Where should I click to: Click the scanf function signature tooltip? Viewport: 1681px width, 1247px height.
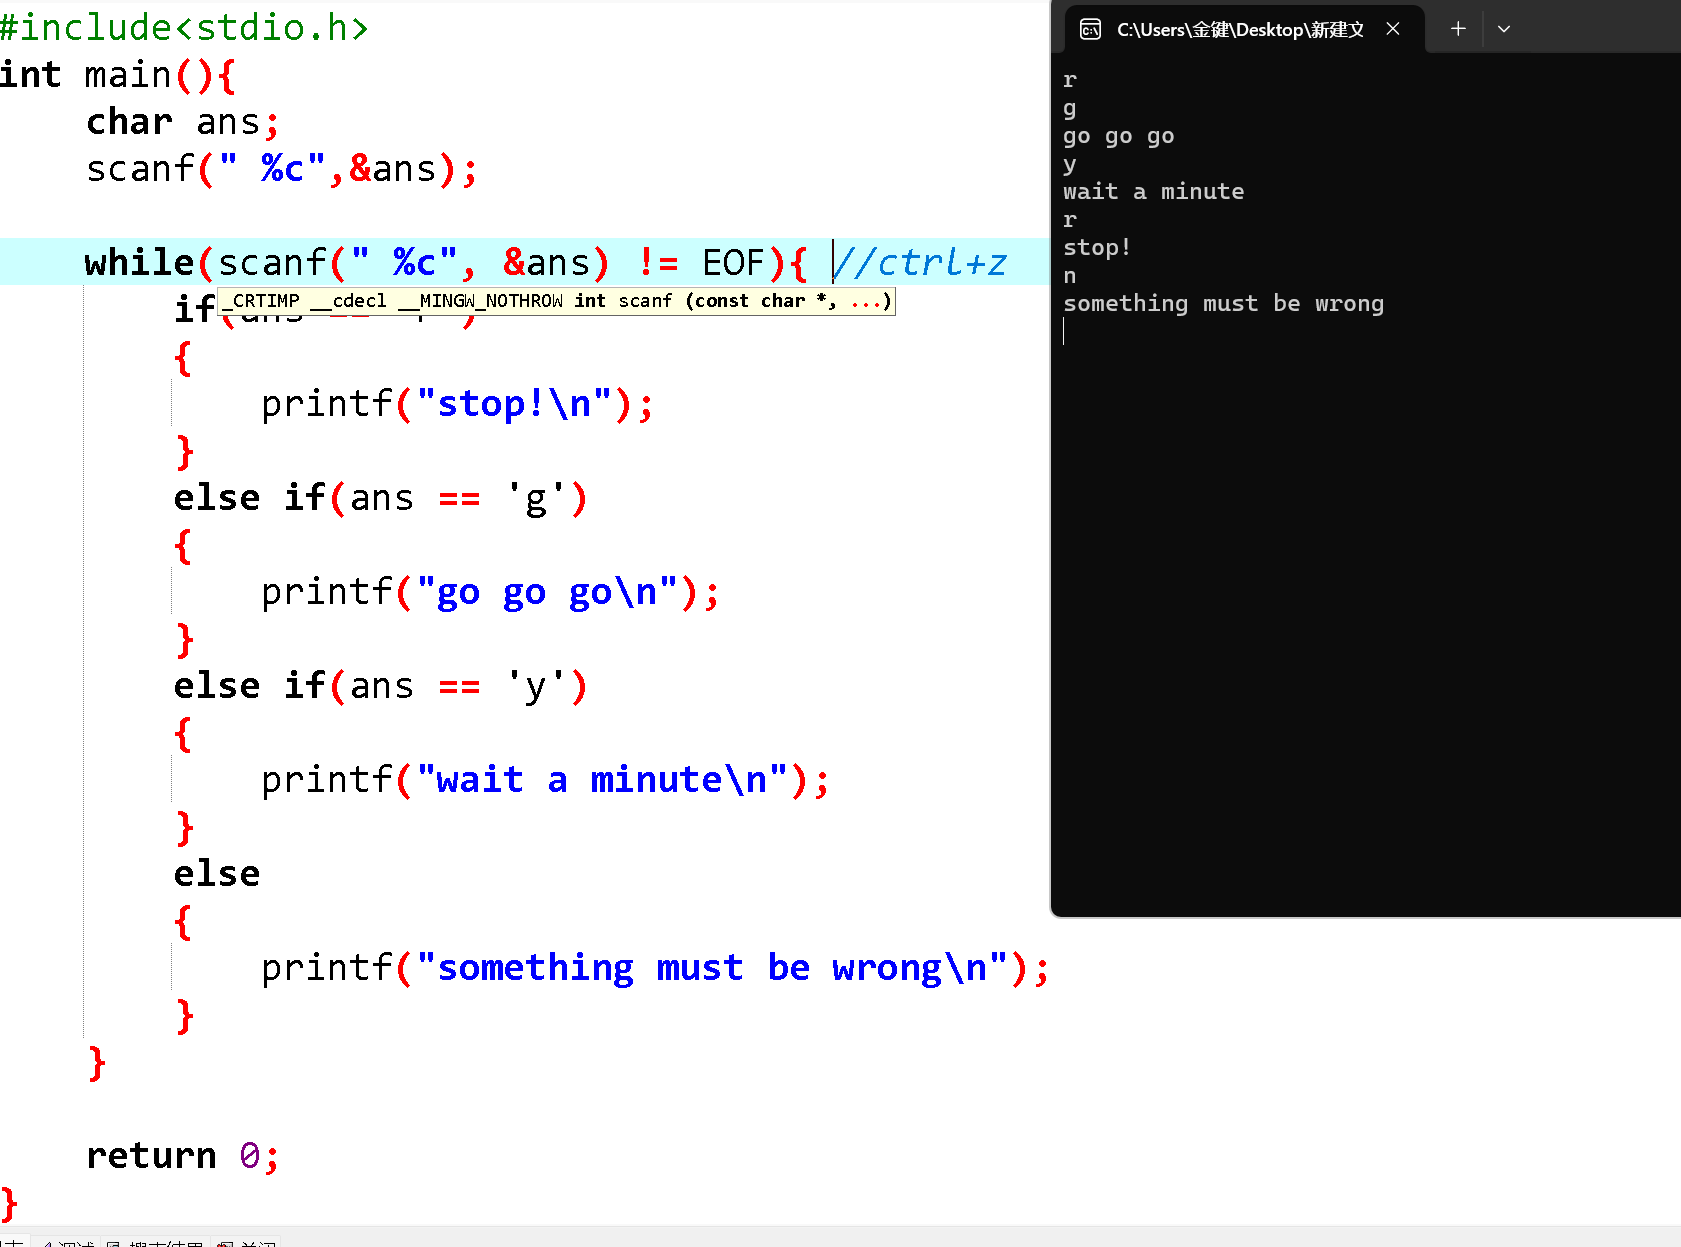tap(557, 301)
